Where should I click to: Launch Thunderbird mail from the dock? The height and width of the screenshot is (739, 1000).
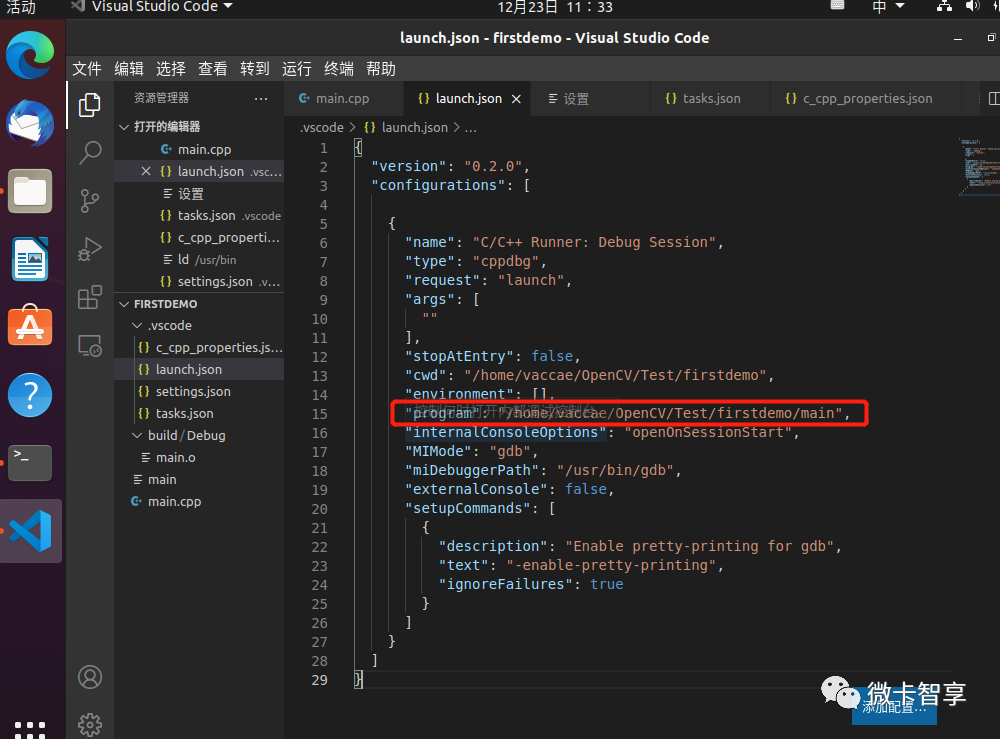pyautogui.click(x=30, y=122)
